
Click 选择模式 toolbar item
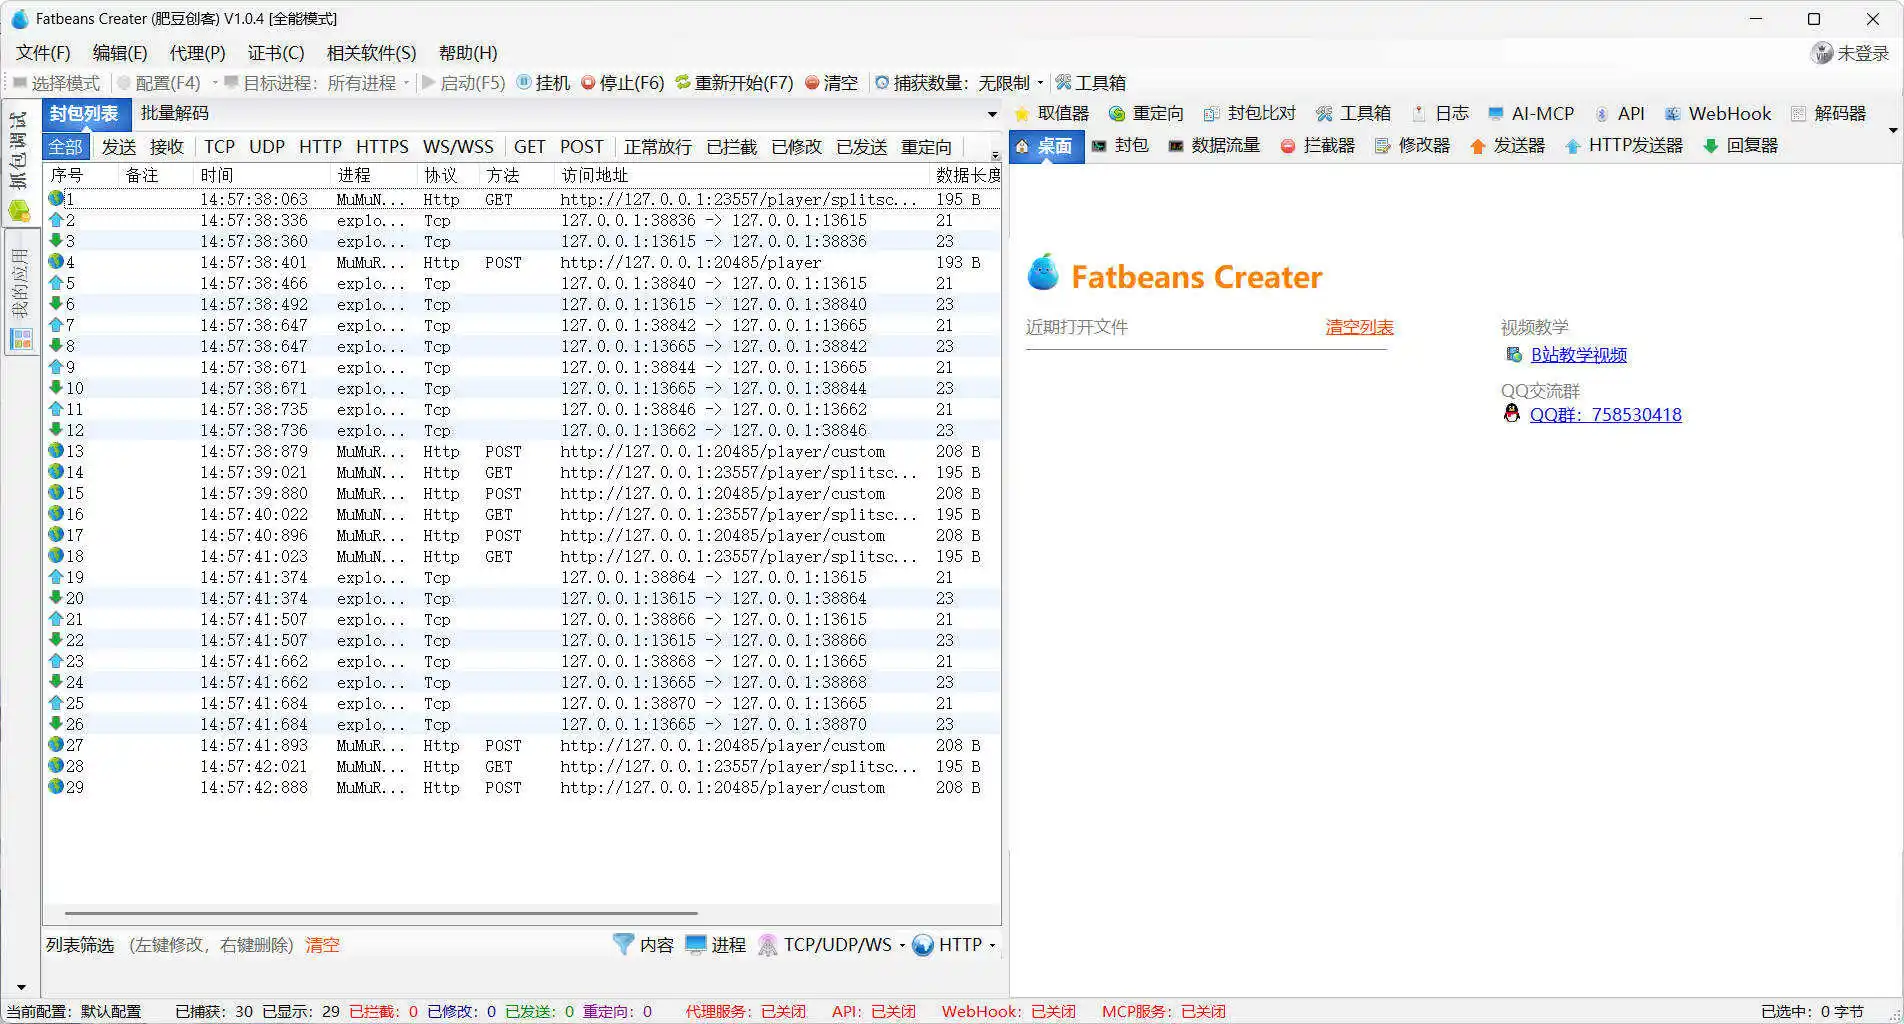(x=56, y=83)
